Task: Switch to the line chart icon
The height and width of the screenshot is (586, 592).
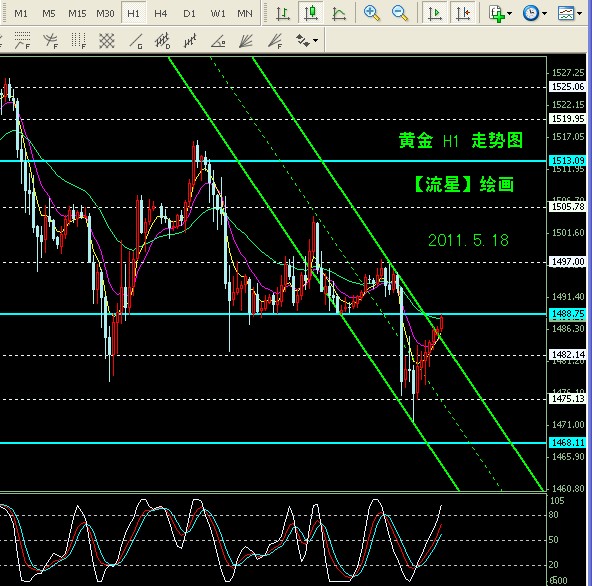Action: [339, 13]
